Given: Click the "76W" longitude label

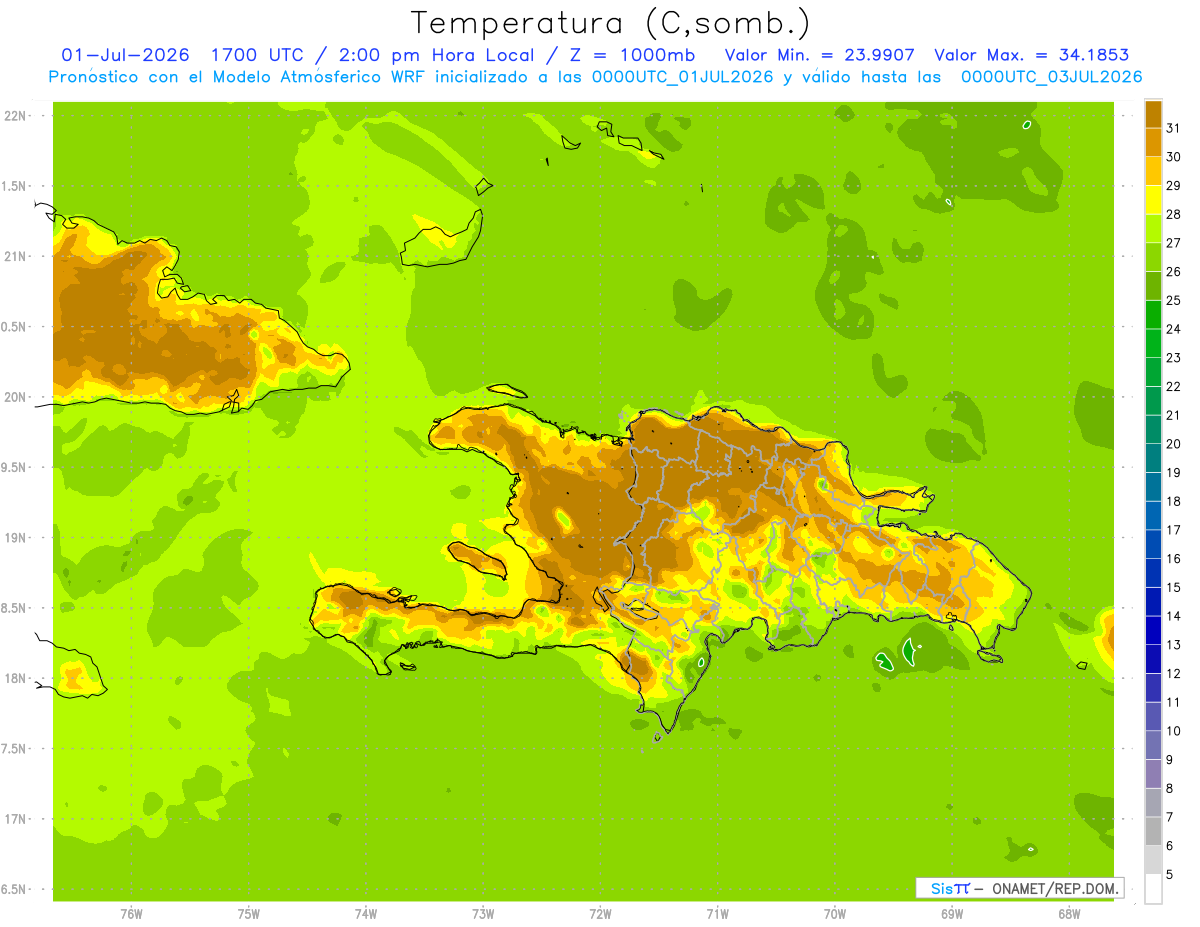Looking at the screenshot, I should coord(131,914).
